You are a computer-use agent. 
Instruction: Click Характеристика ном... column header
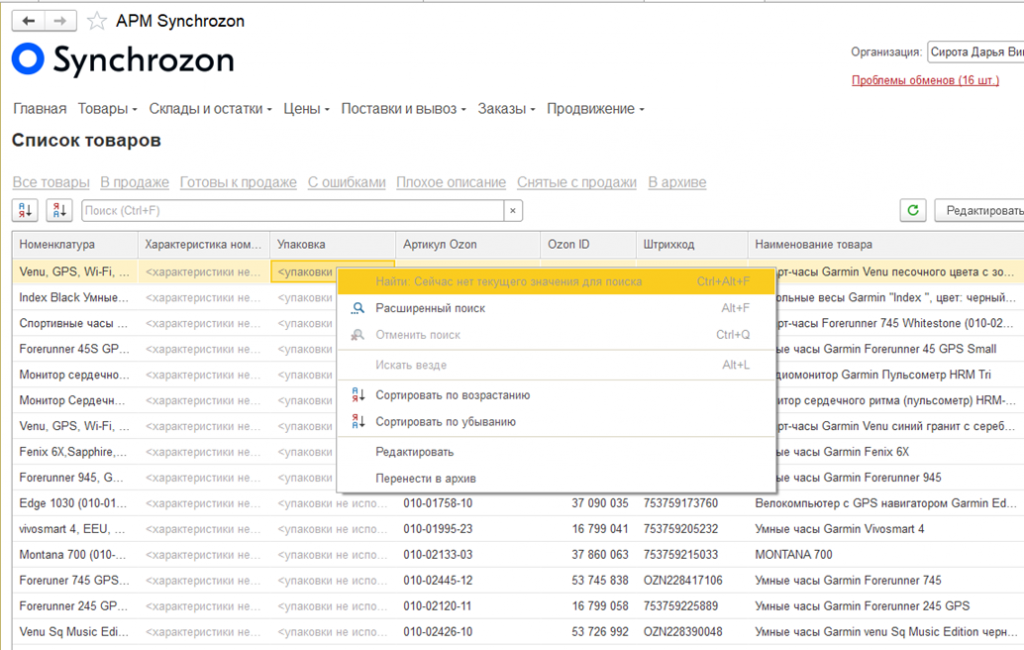[204, 244]
